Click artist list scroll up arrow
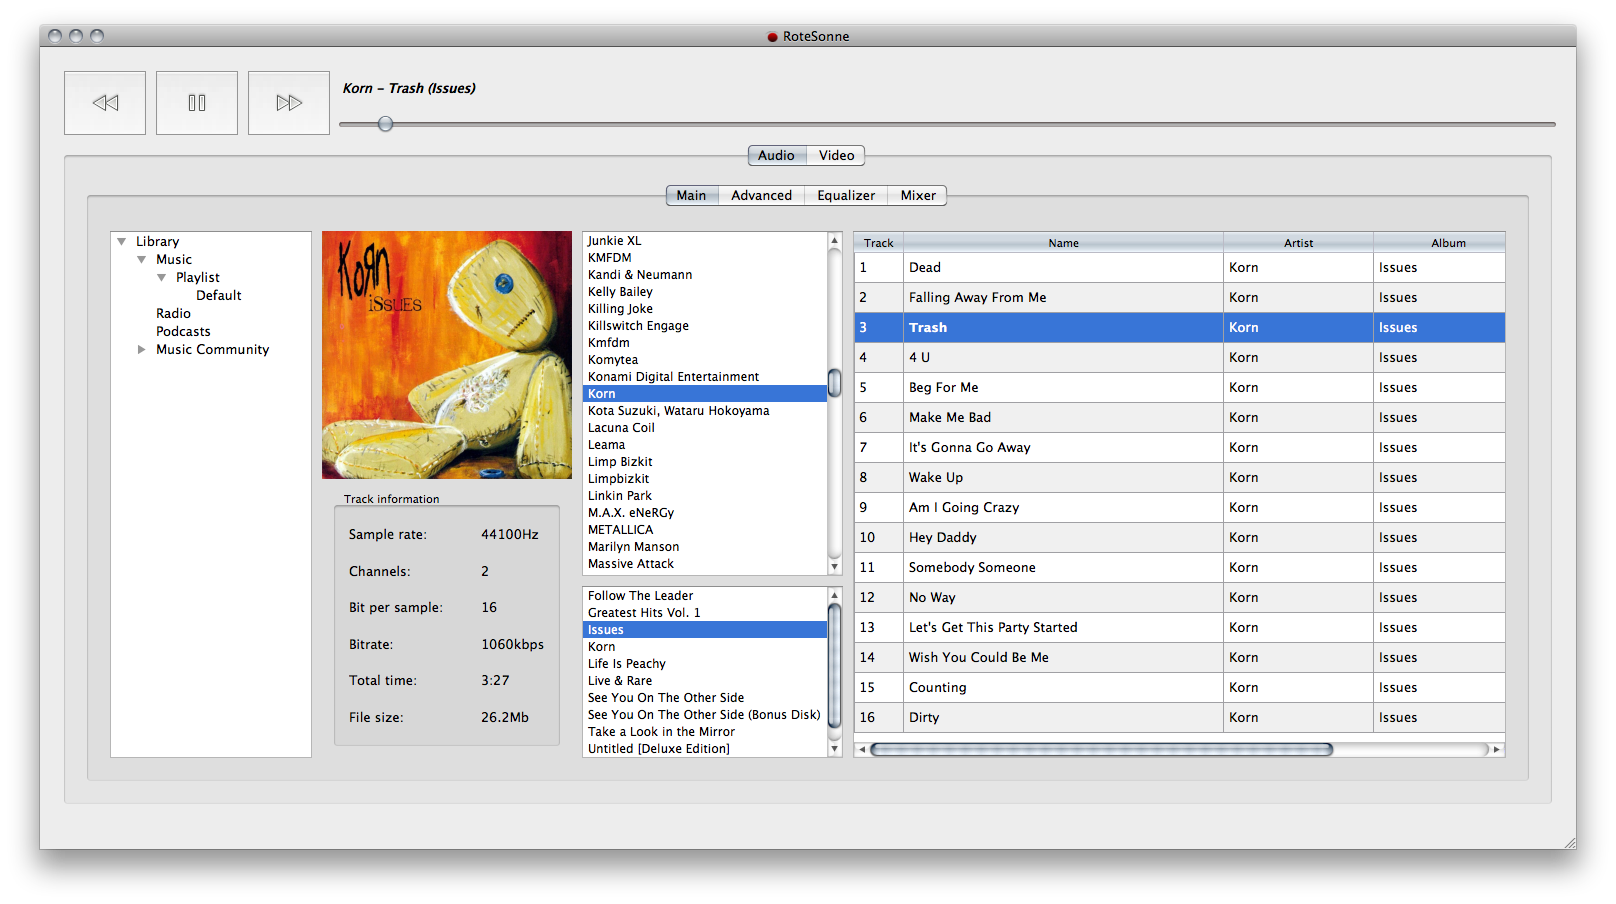 (x=835, y=240)
